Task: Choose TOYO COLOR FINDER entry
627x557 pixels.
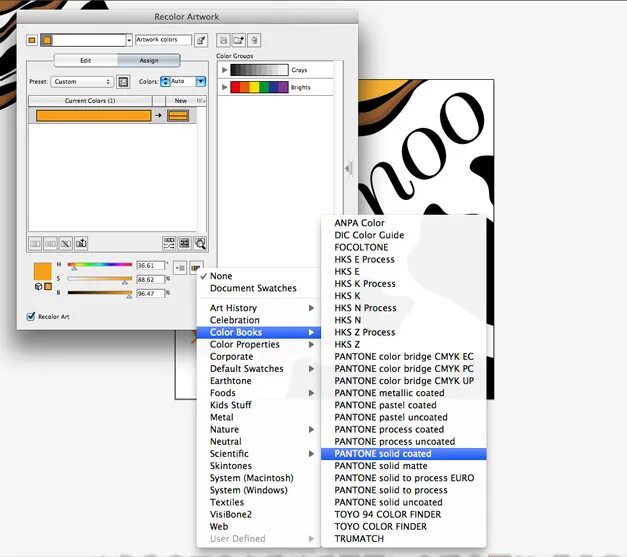Action: [x=403, y=527]
